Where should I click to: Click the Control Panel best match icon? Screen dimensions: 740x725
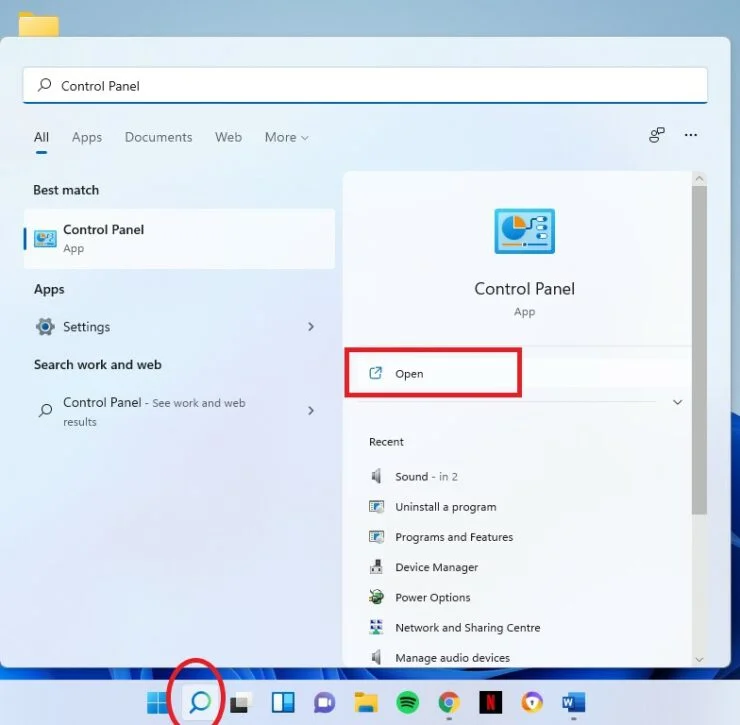point(45,239)
